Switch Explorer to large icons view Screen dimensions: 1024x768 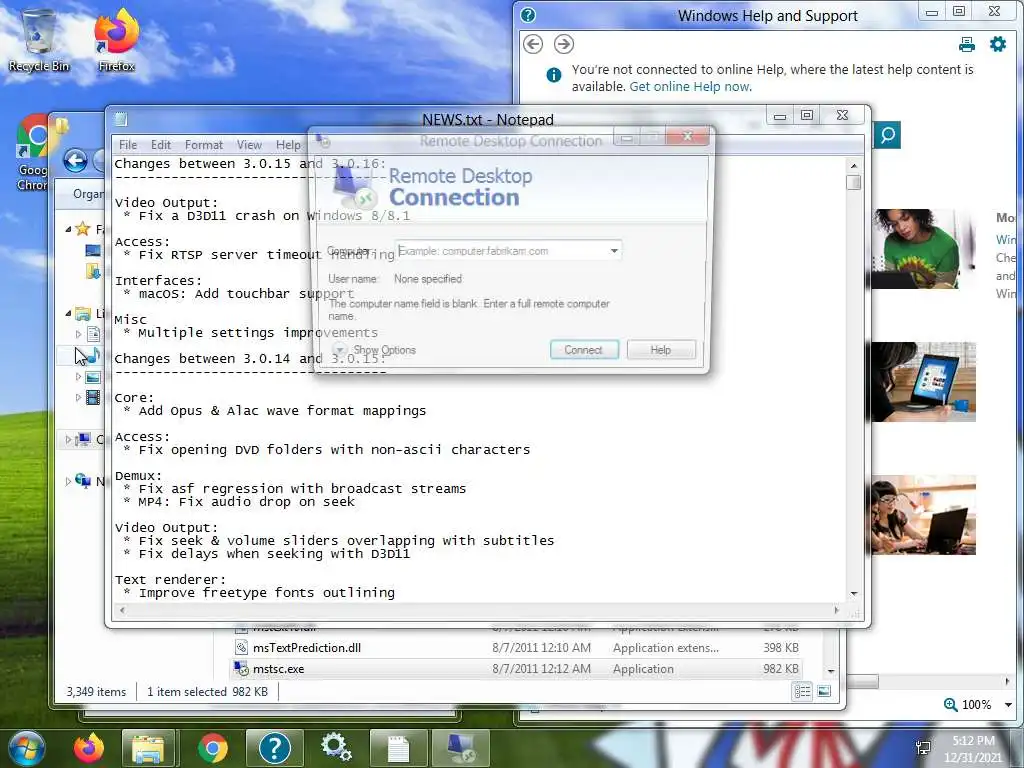824,691
